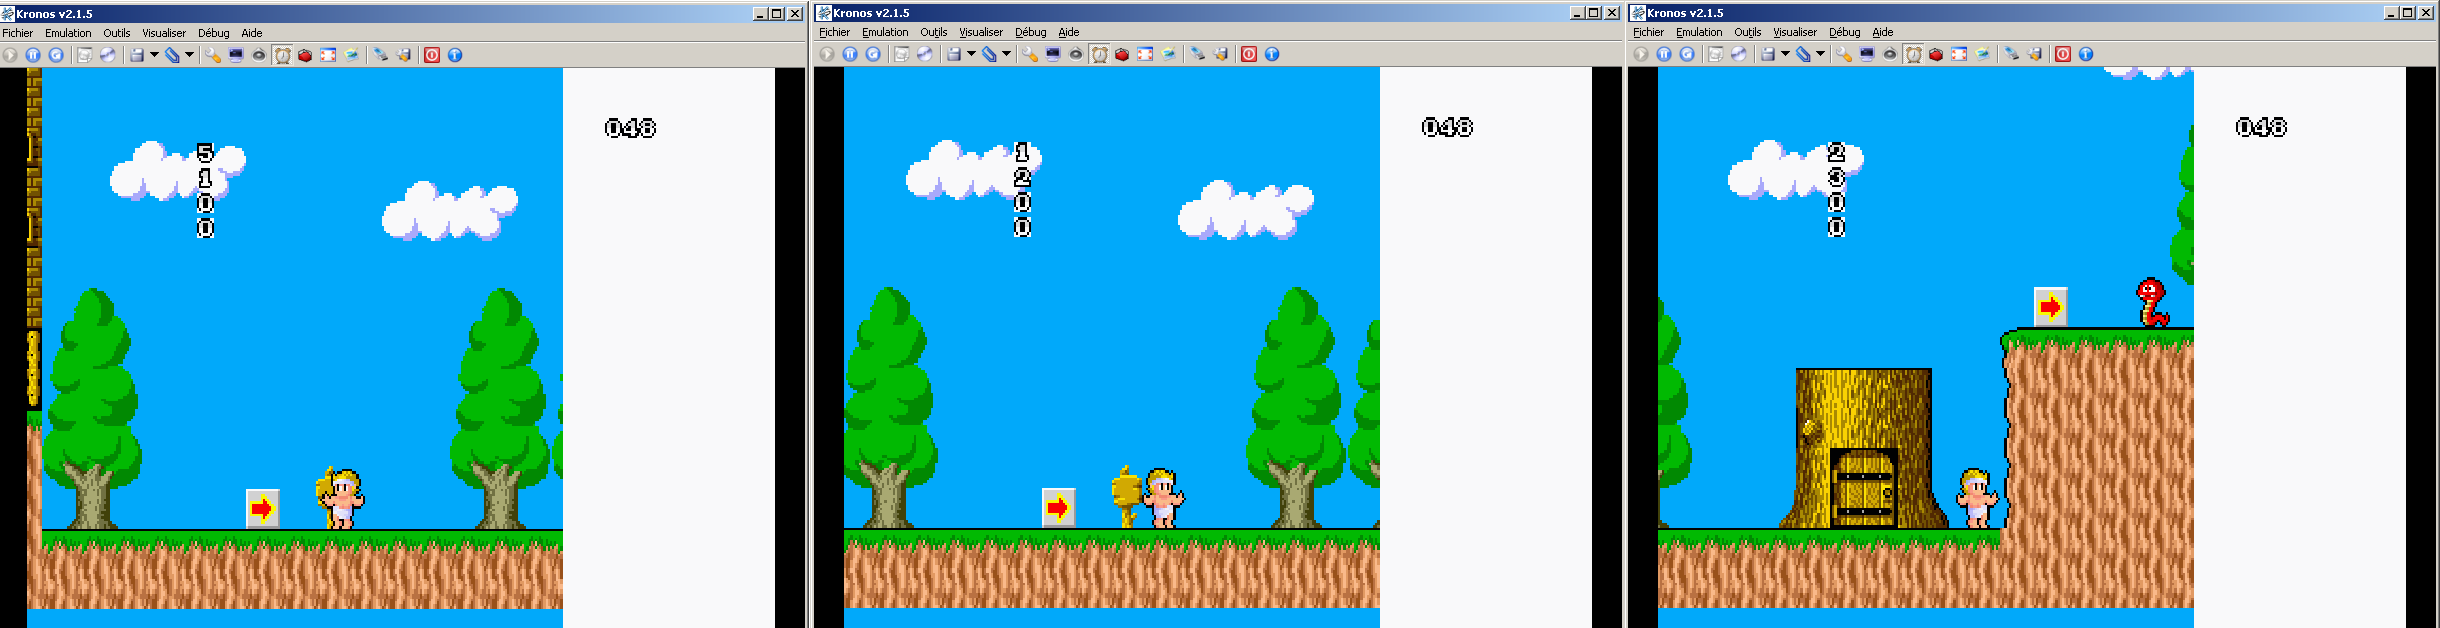2440x628 pixels.
Task: Click Run icon in the score 5100 window
Action: [x=10, y=55]
